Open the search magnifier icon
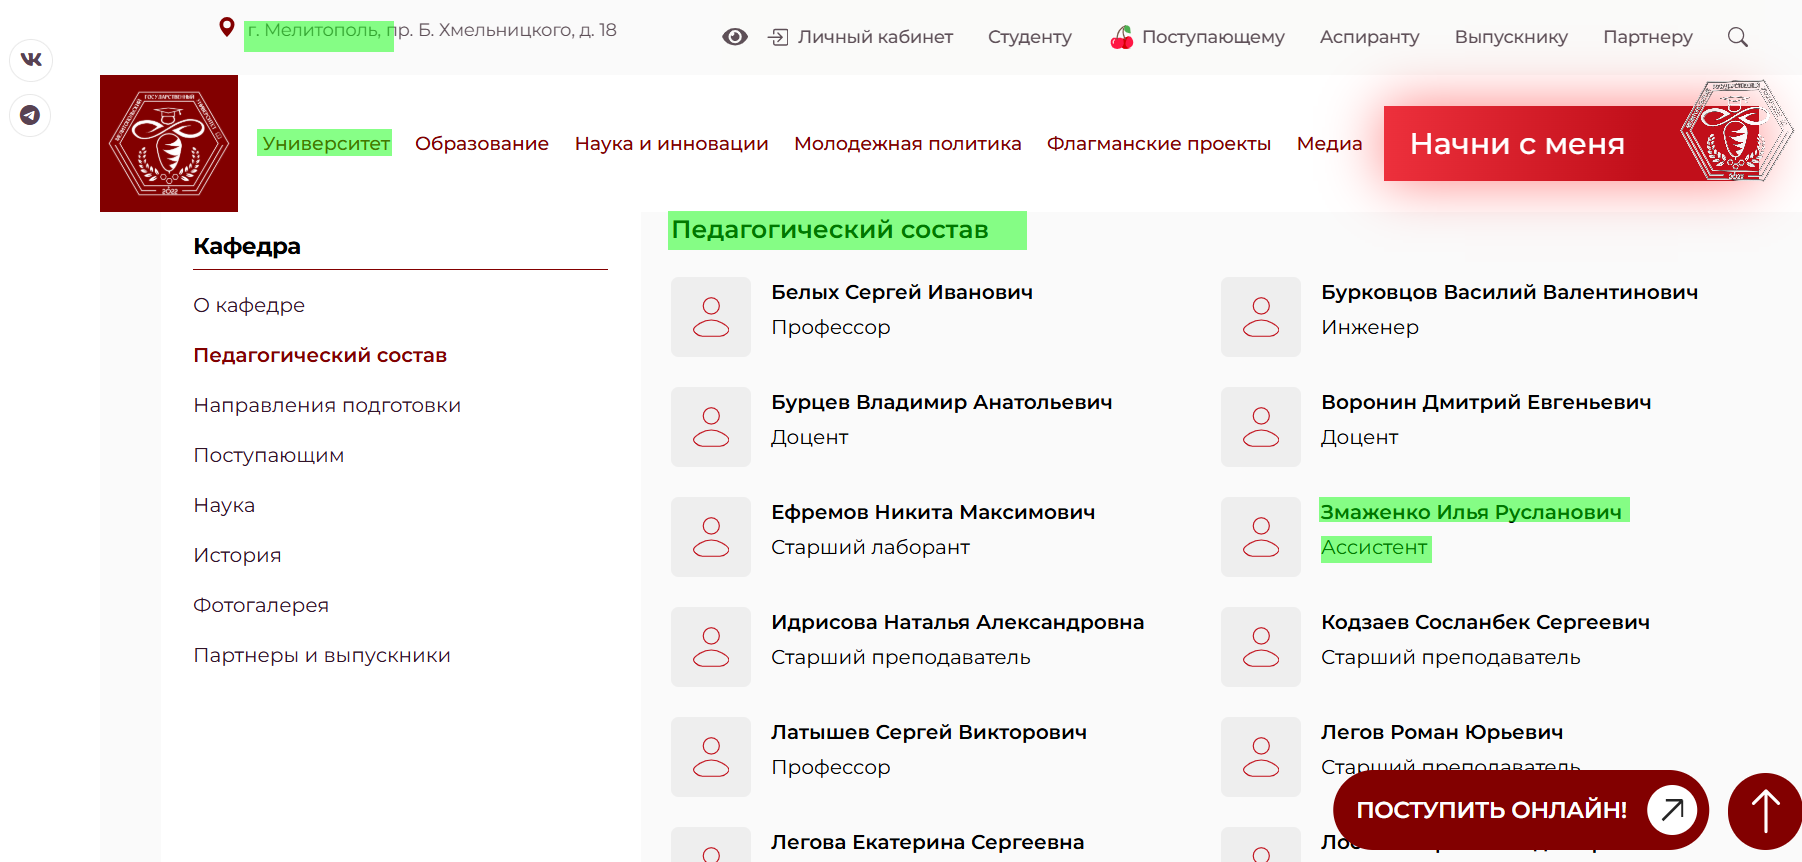Viewport: 1802px width, 862px height. [1738, 37]
